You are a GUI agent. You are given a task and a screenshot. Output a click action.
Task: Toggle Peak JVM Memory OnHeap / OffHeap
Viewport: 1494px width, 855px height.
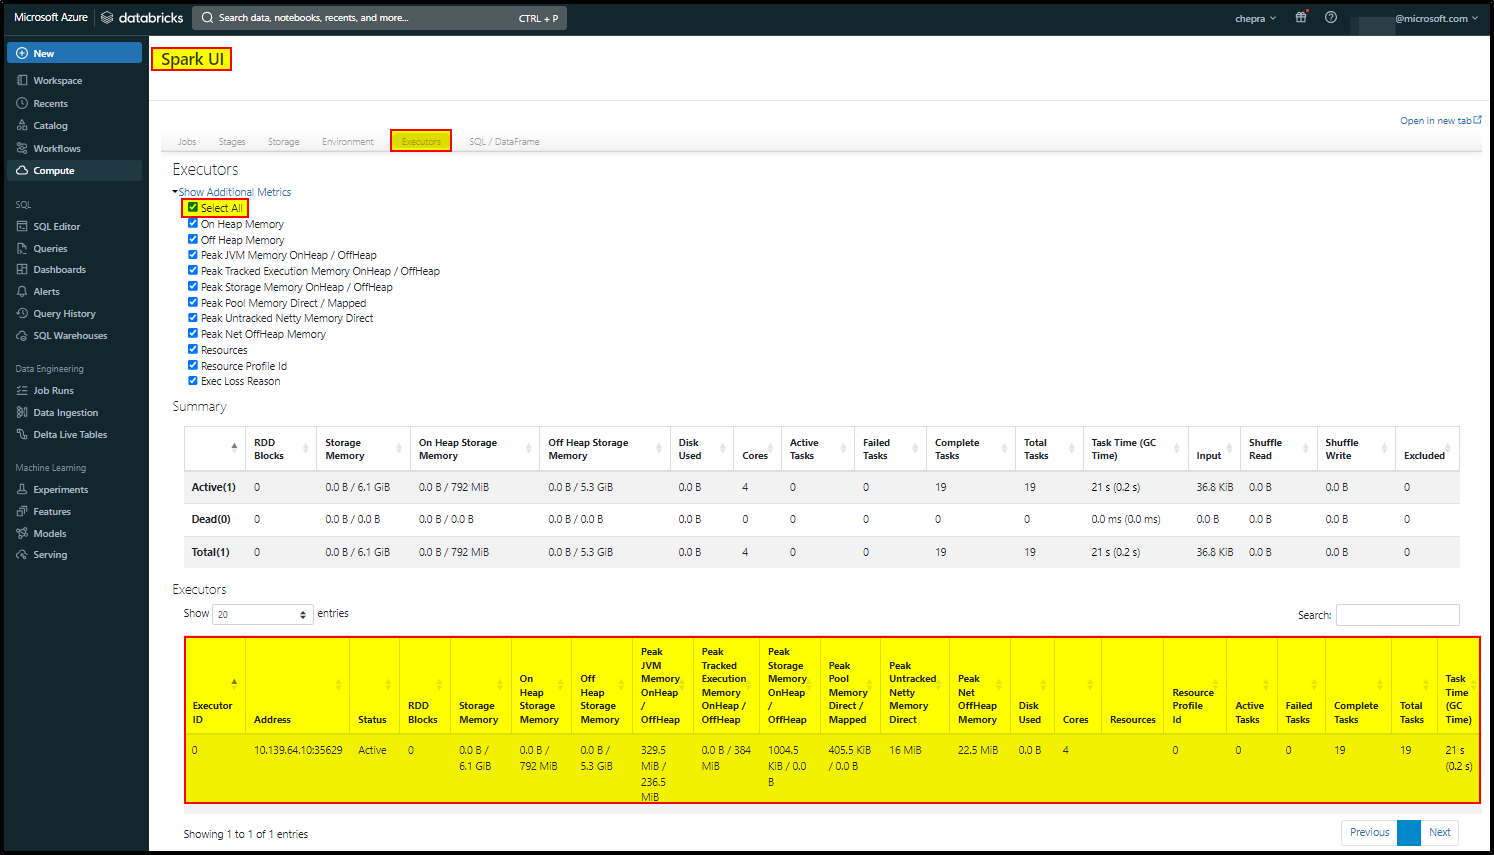tap(193, 255)
